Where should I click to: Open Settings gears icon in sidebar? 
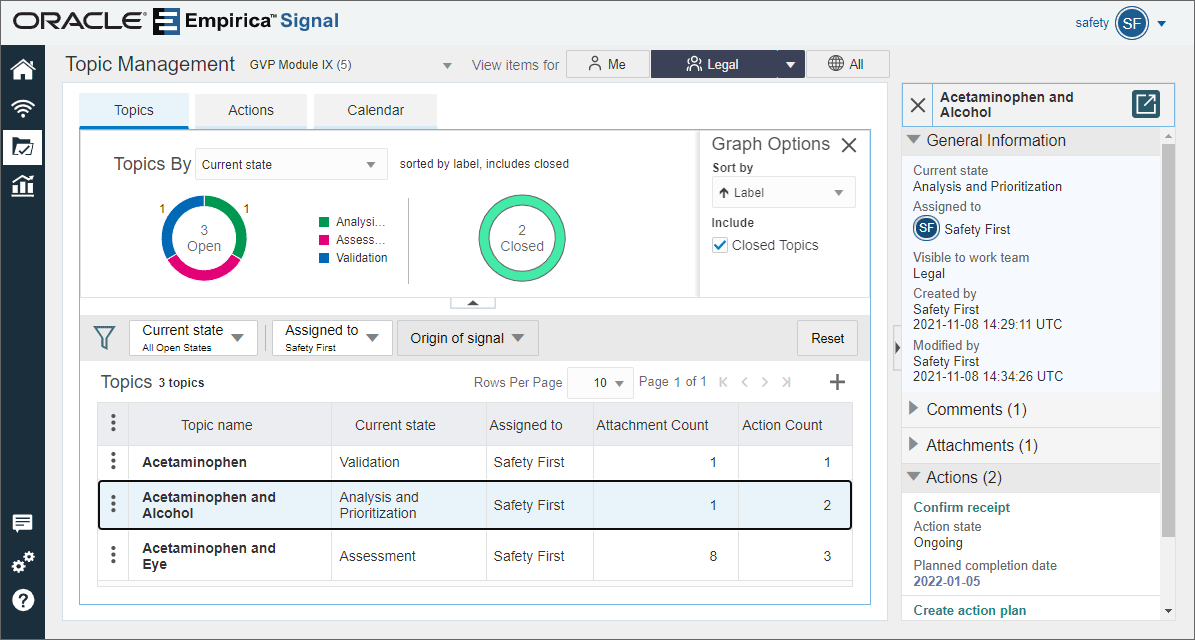coord(23,562)
